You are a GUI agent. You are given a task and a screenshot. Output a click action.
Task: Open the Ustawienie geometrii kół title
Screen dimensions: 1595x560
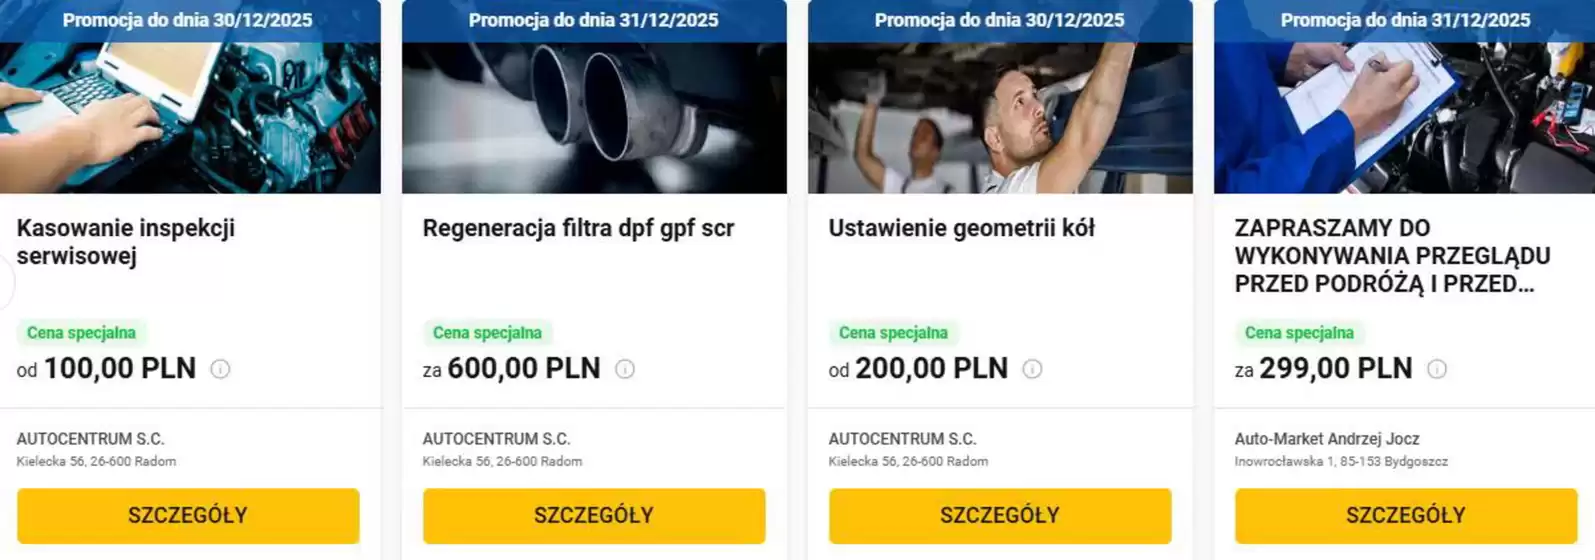tap(961, 228)
